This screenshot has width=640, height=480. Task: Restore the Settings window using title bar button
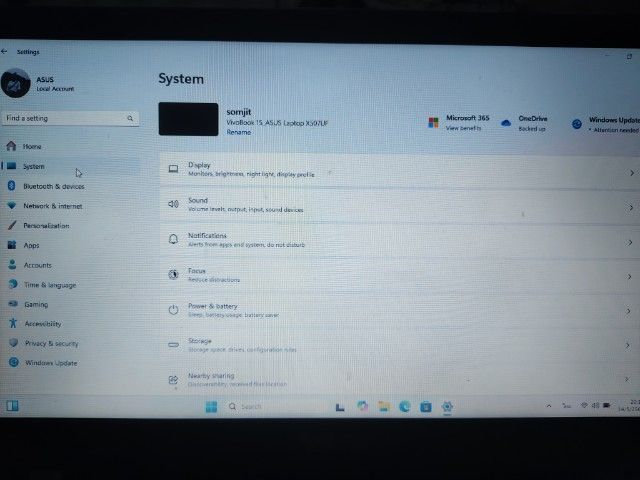coord(629,57)
